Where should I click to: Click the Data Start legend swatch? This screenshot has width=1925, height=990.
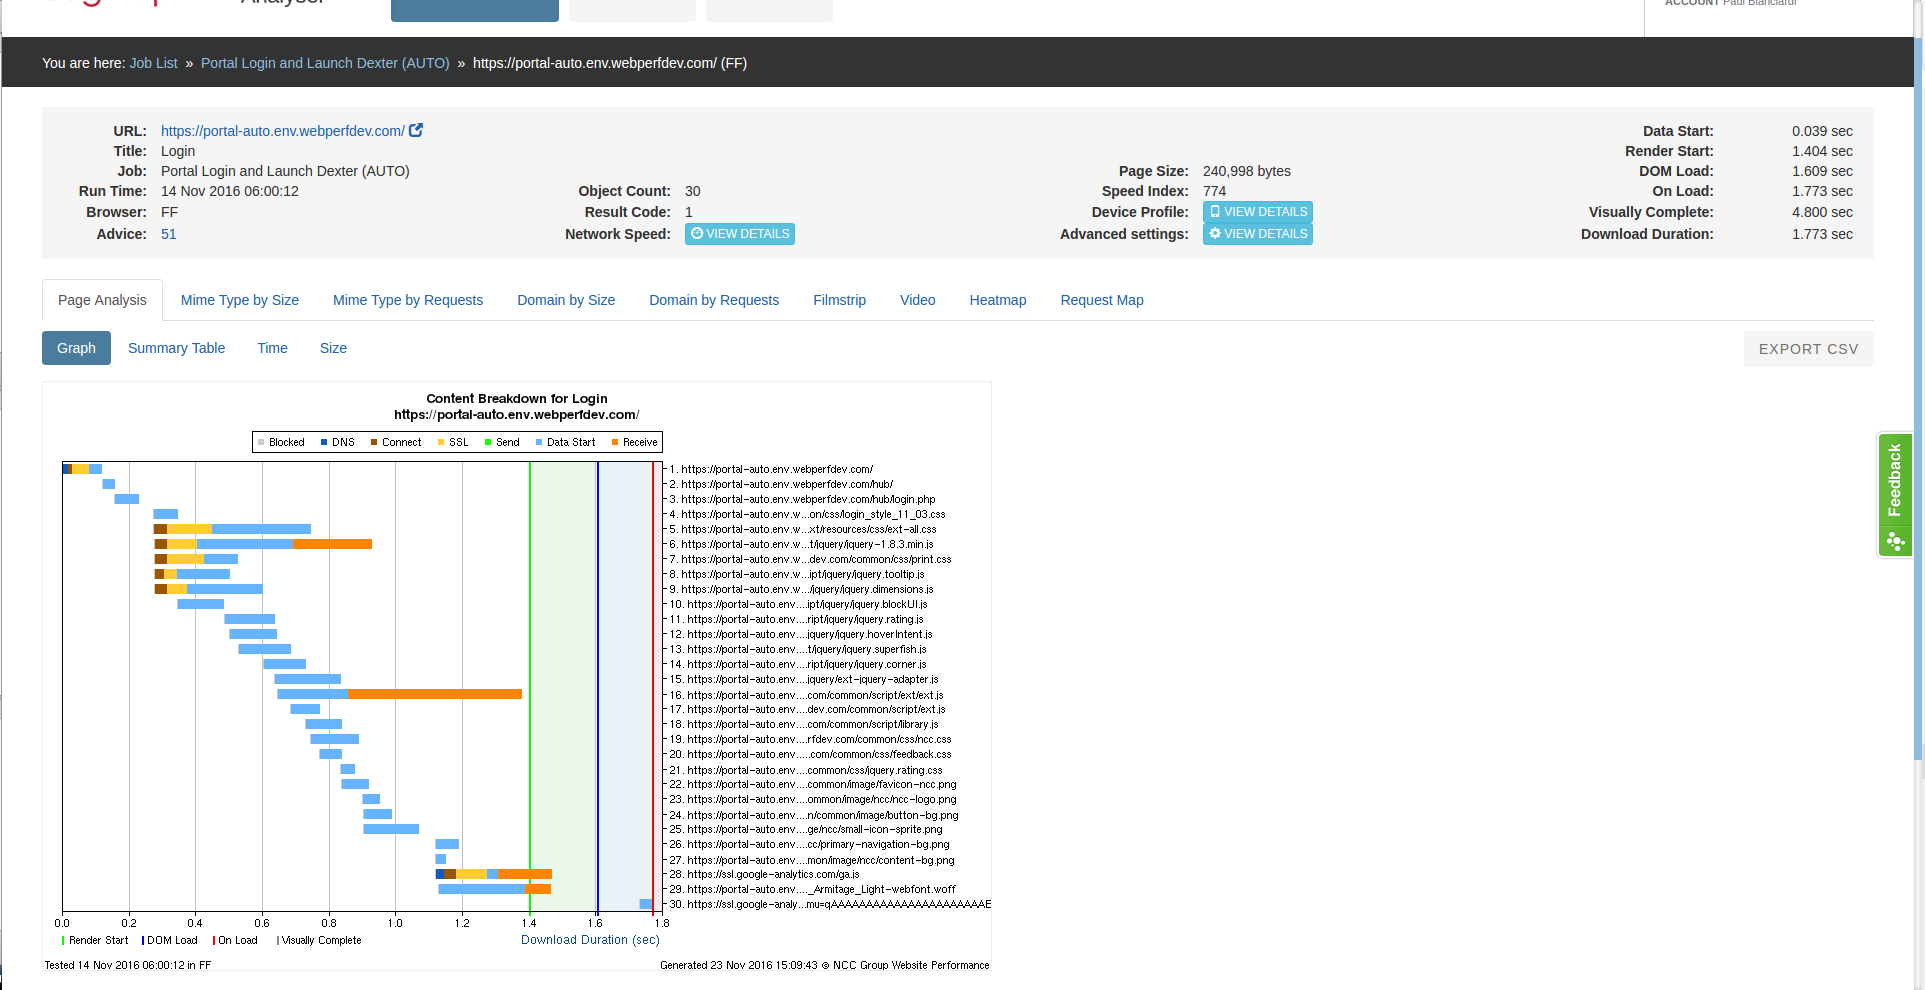tap(539, 442)
